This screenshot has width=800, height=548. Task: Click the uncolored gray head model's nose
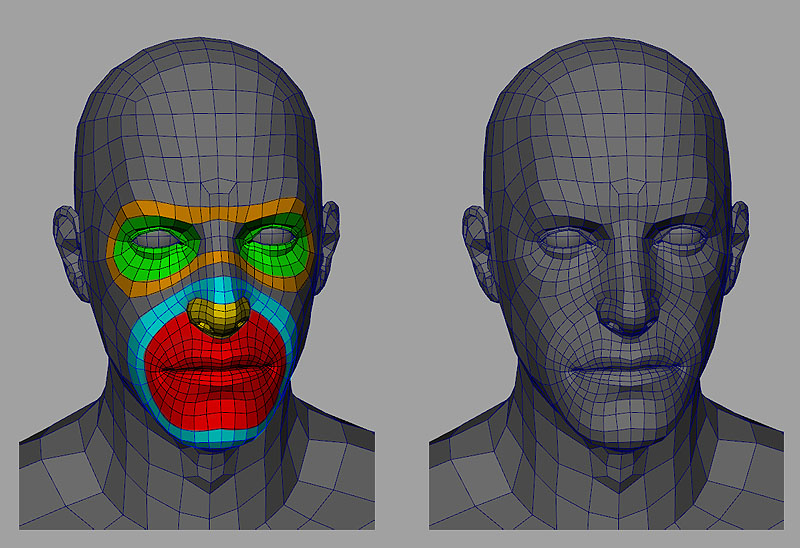click(628, 306)
